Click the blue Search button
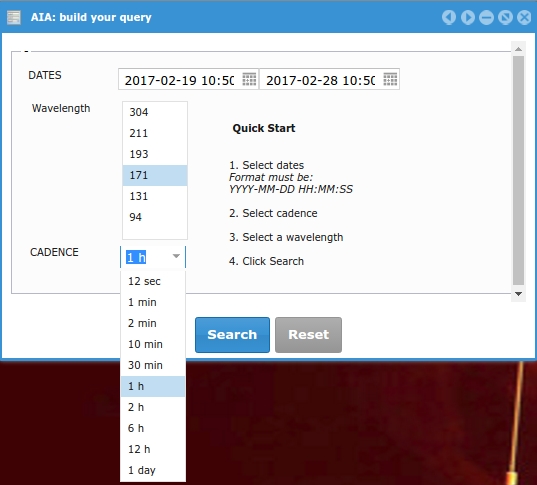This screenshot has height=485, width=537. pyautogui.click(x=232, y=335)
